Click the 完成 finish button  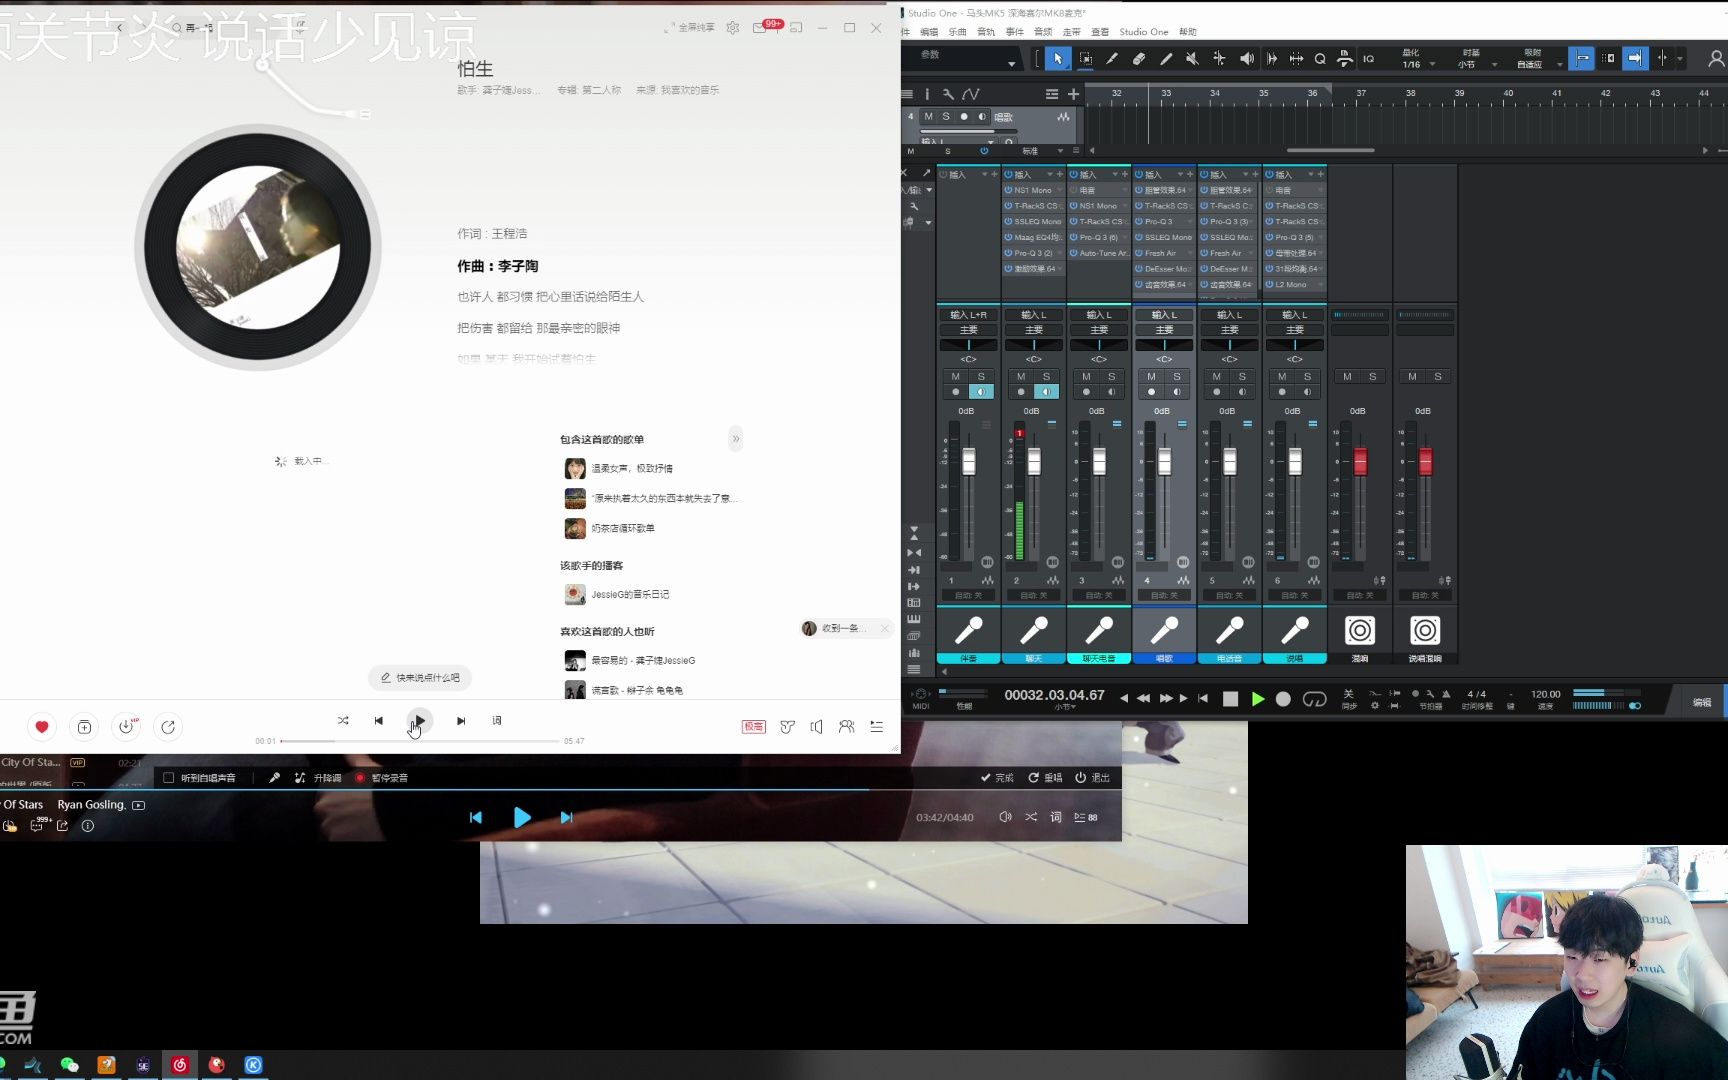point(997,778)
